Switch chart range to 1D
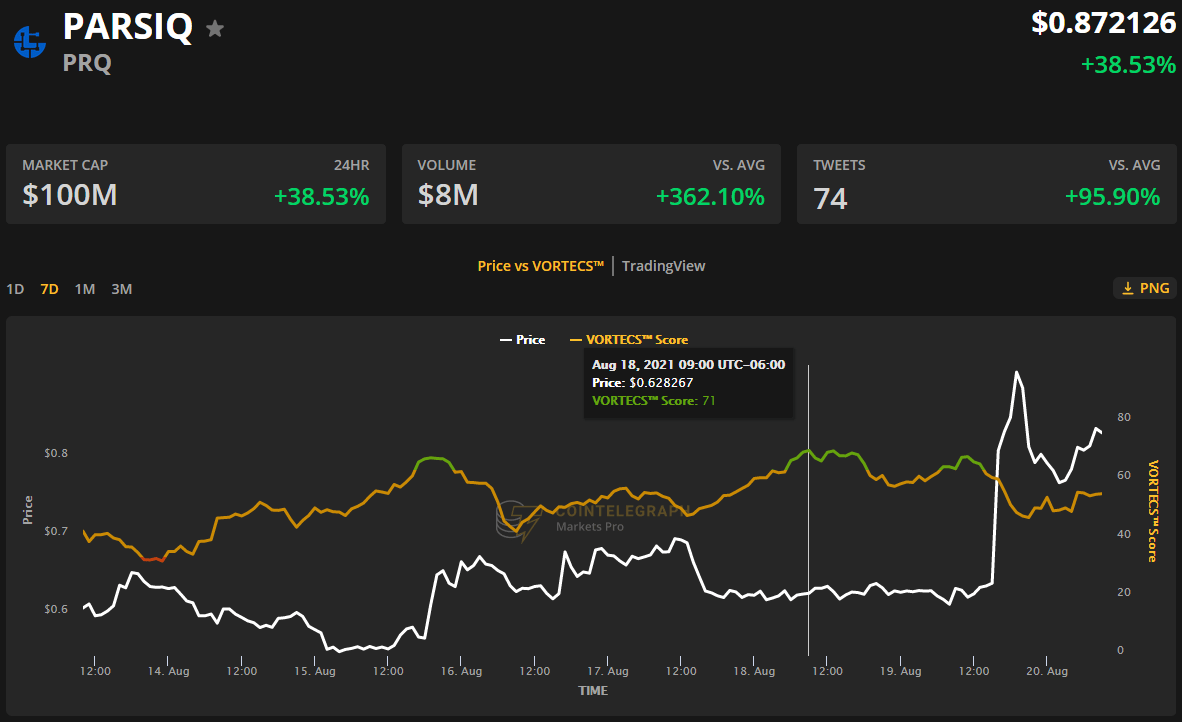 pos(15,289)
